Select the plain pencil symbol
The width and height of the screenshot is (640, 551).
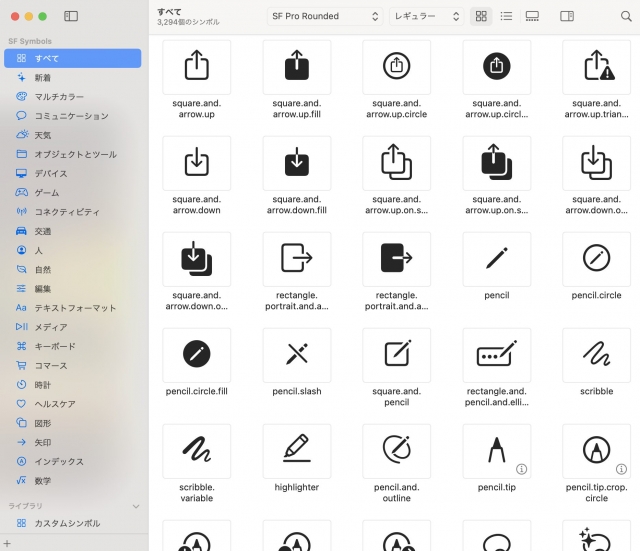496,259
